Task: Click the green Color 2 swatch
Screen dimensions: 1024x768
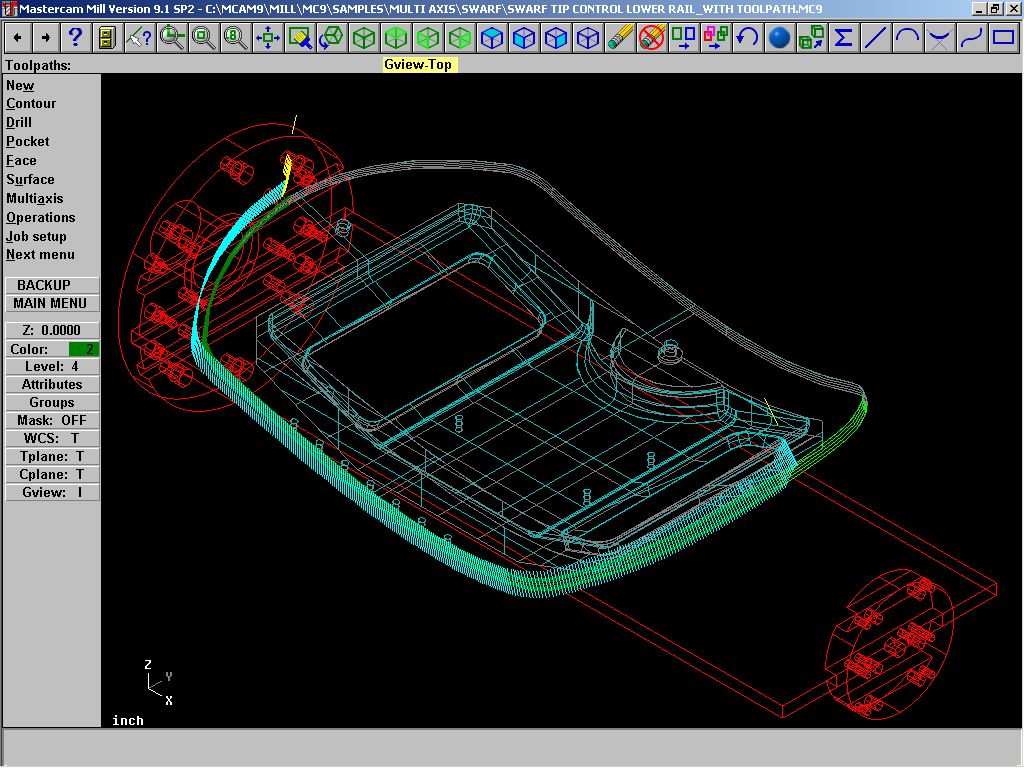Action: click(84, 349)
